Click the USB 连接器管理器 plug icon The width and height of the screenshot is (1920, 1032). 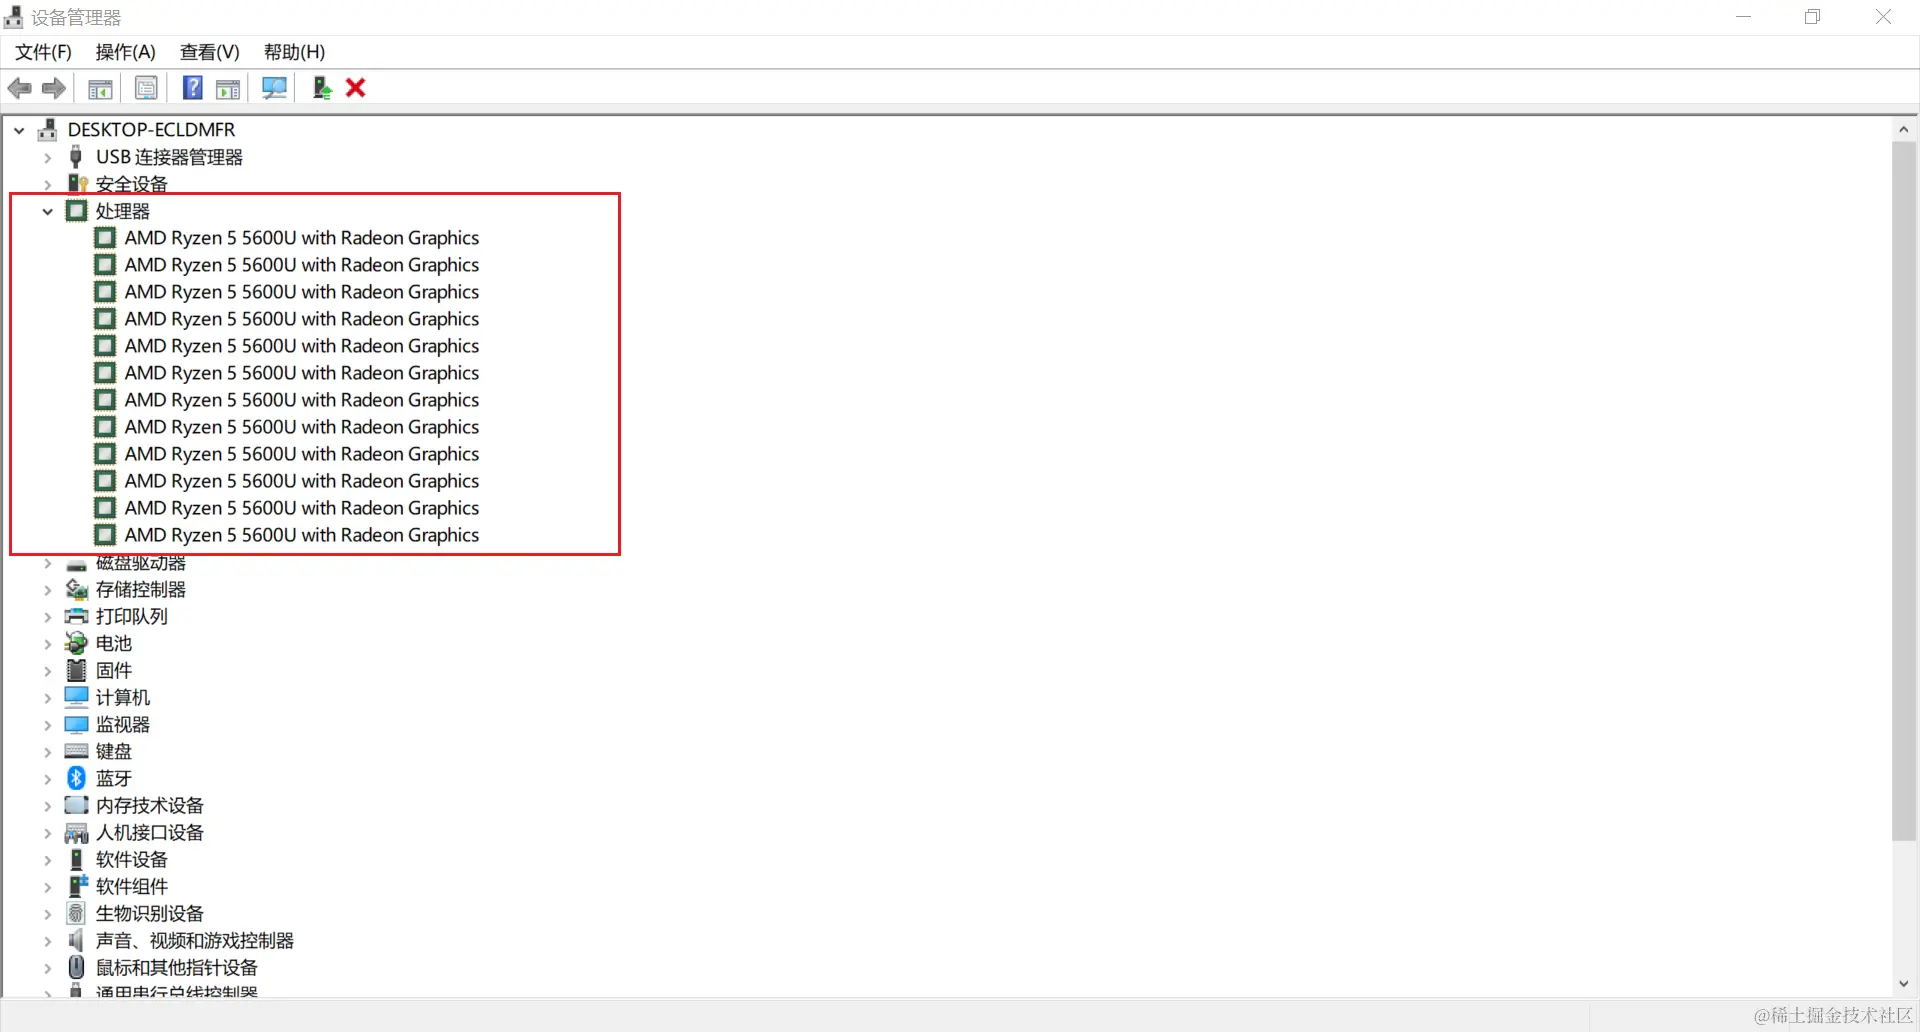[x=76, y=157]
